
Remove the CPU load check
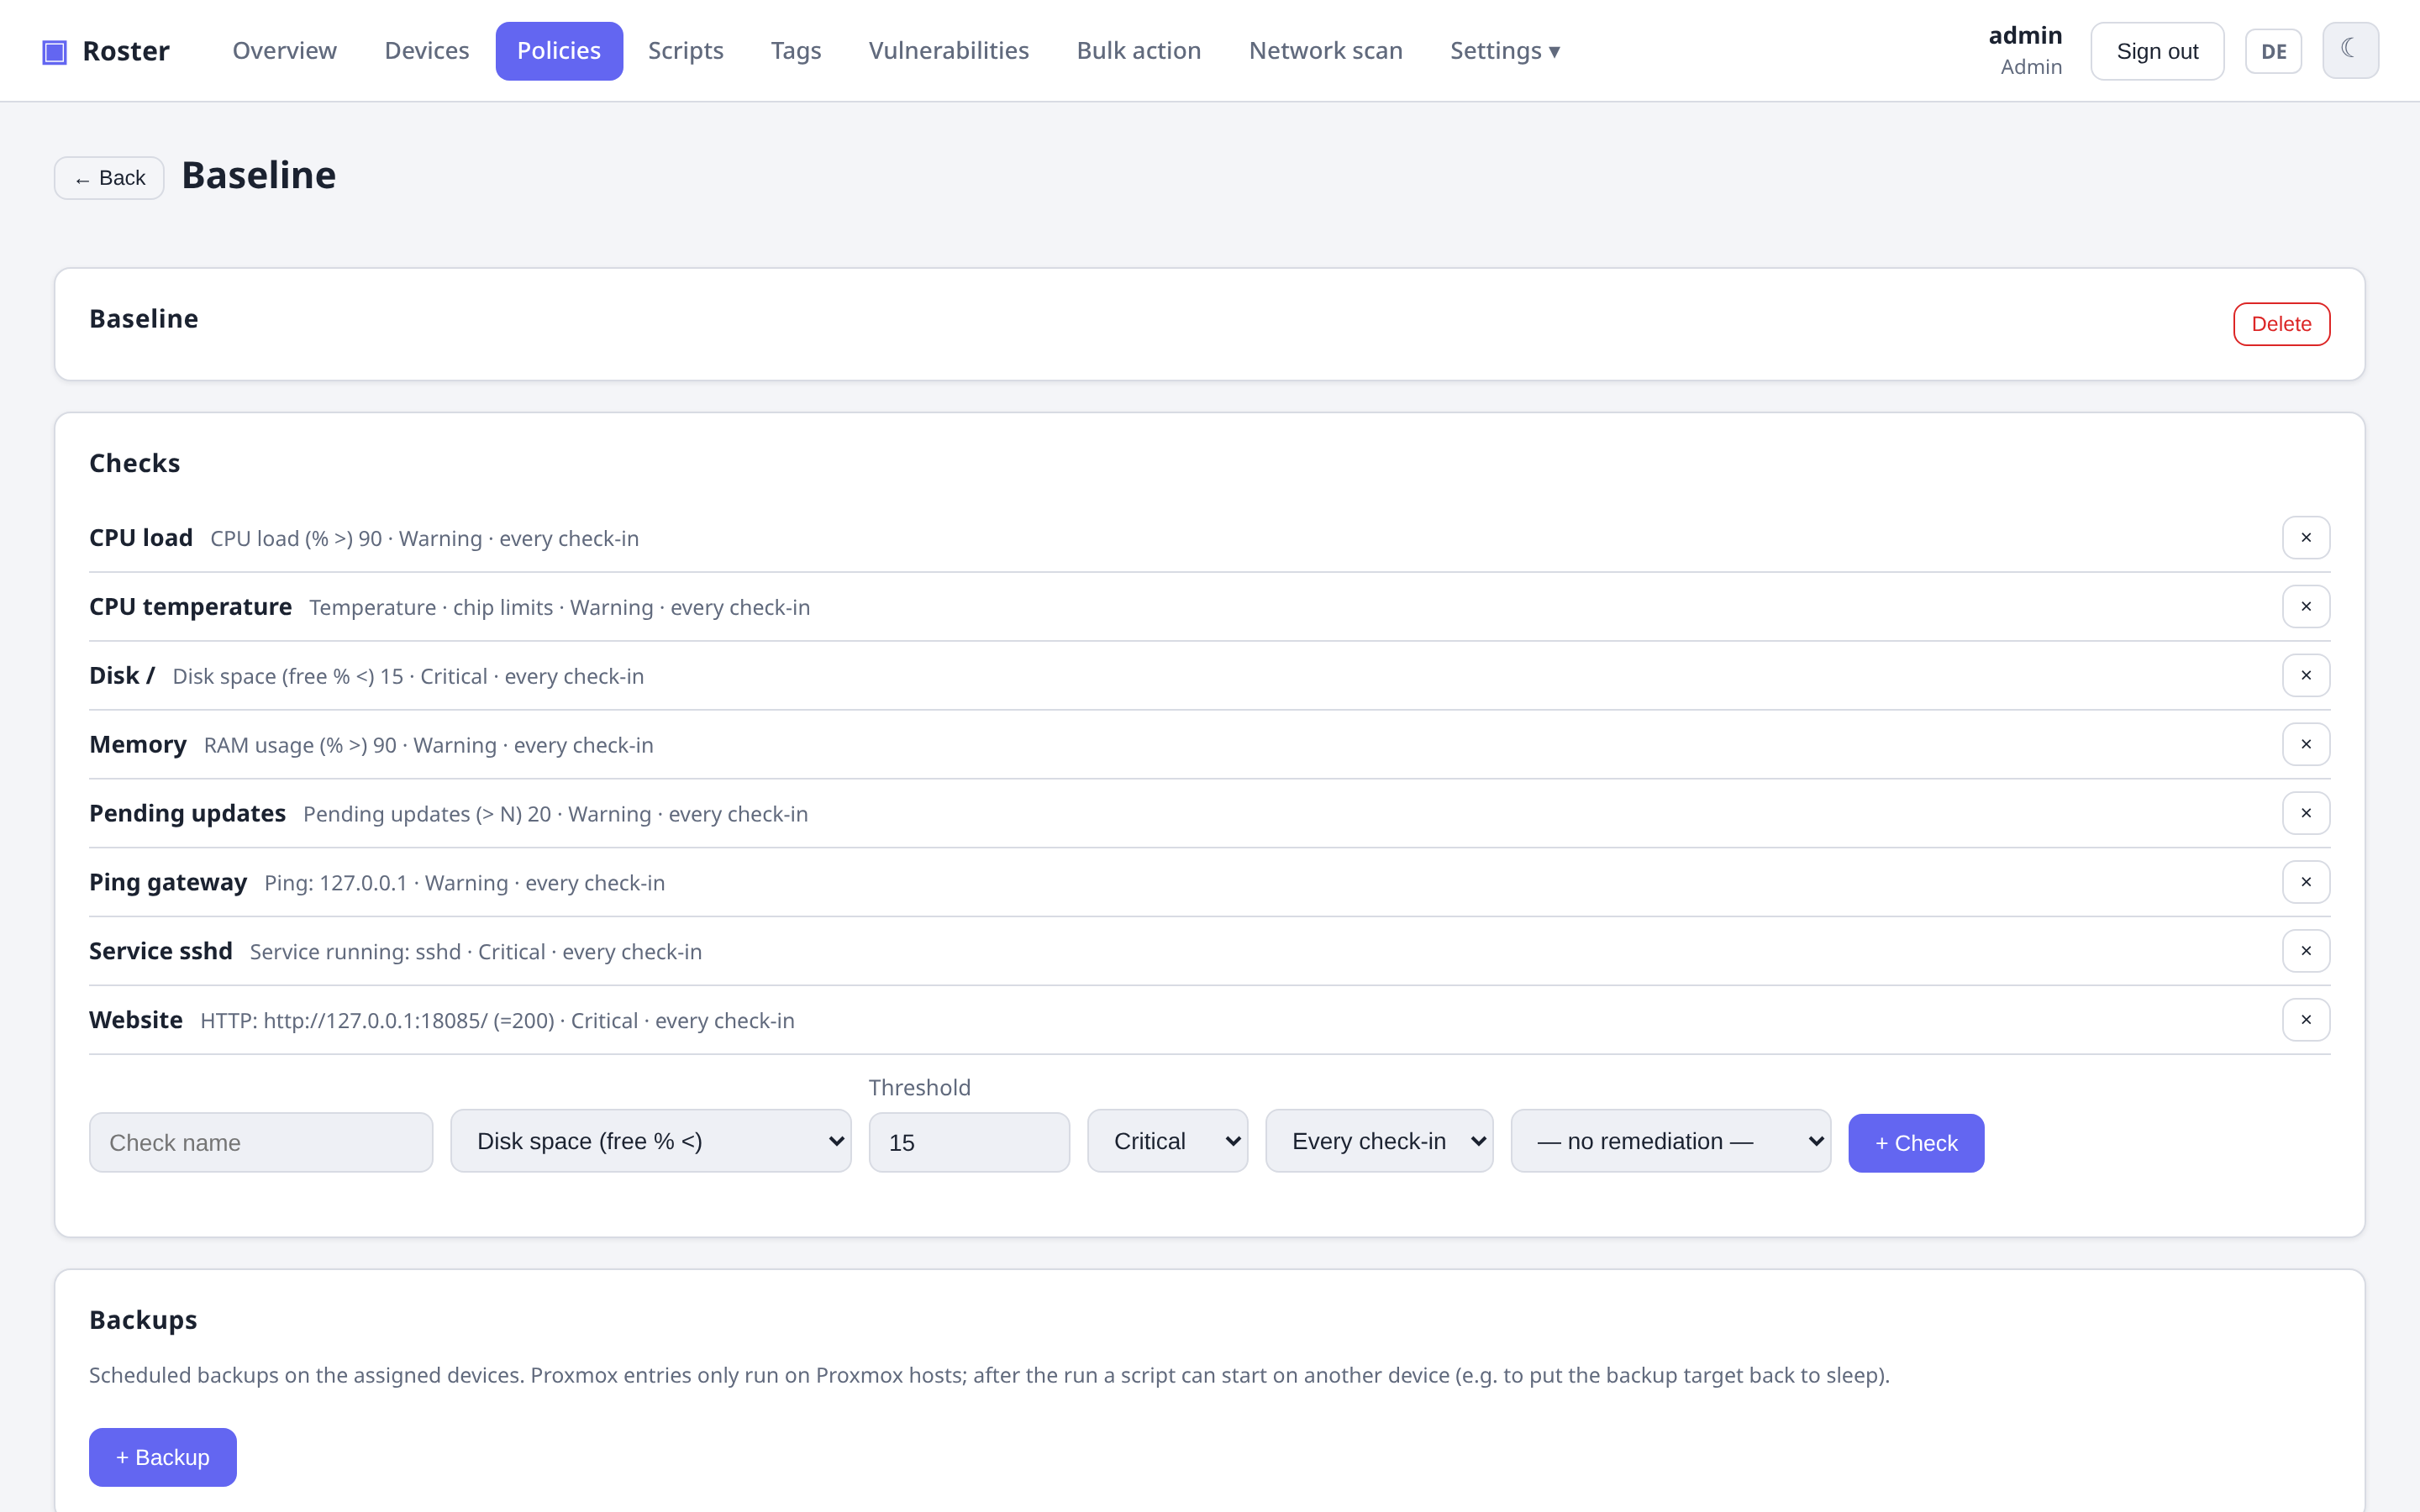click(2306, 538)
